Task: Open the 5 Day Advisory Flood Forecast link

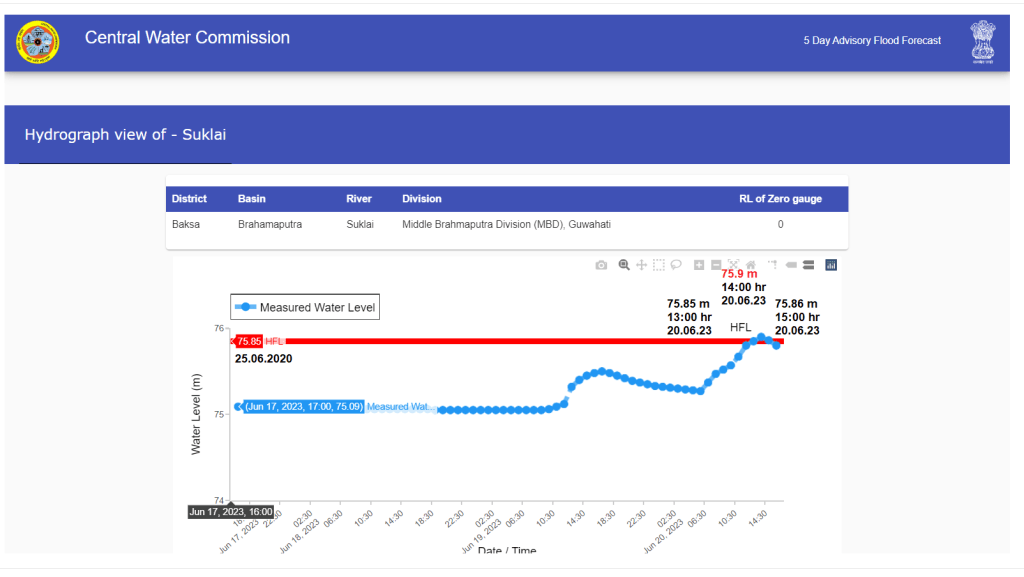Action: [x=872, y=41]
